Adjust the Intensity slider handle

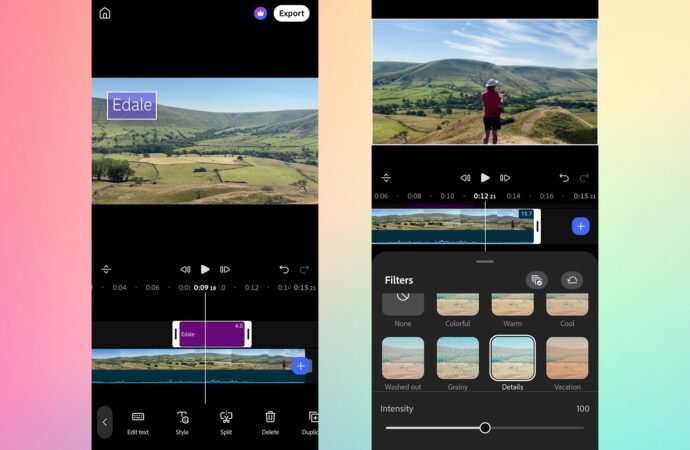tap(485, 428)
